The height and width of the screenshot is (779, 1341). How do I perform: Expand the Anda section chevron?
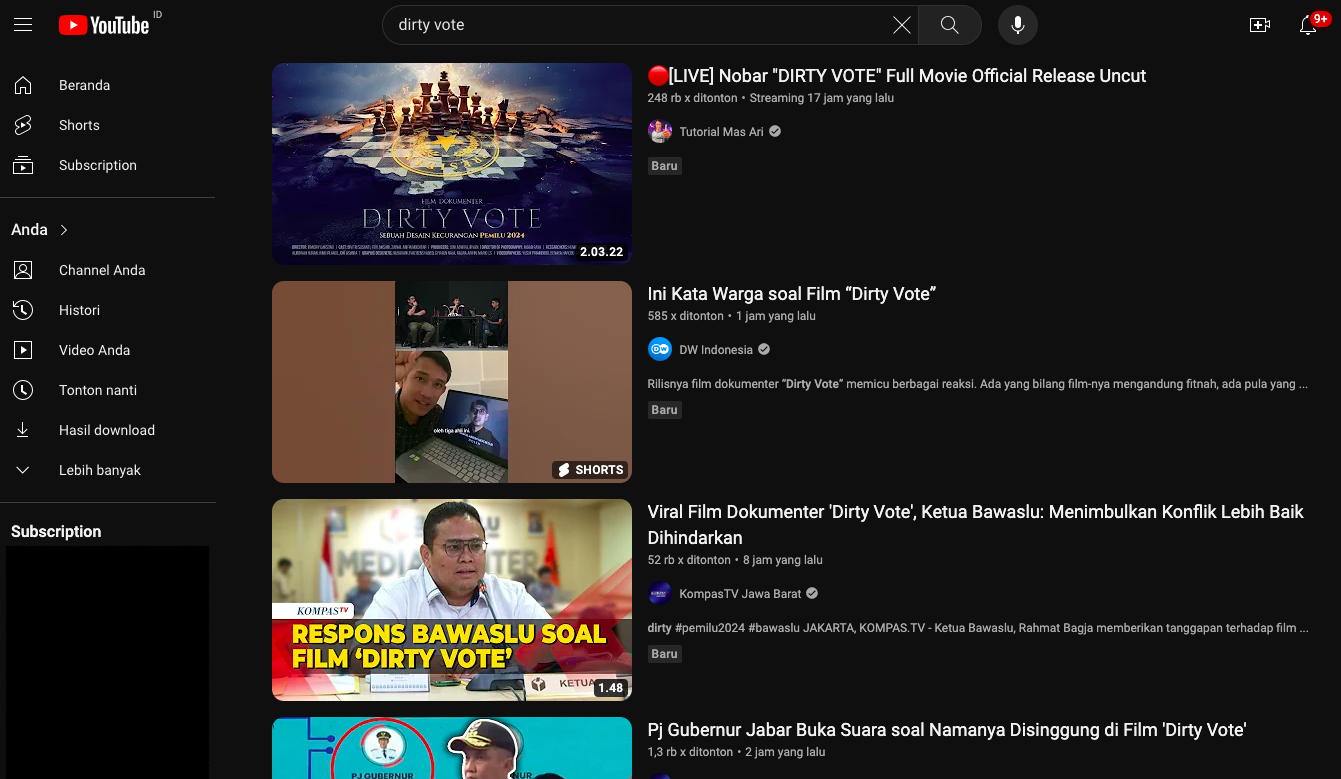coord(64,230)
